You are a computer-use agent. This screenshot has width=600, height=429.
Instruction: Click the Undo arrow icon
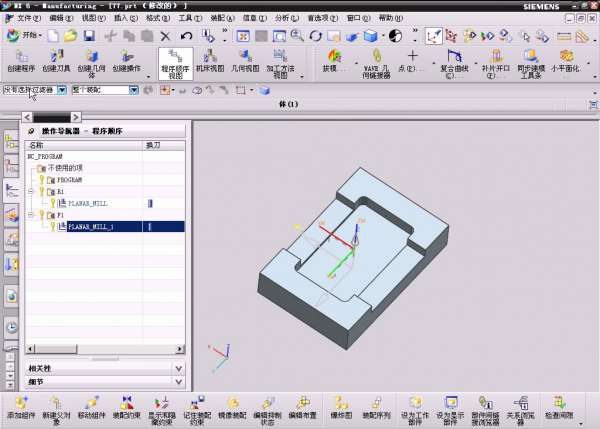(x=186, y=36)
